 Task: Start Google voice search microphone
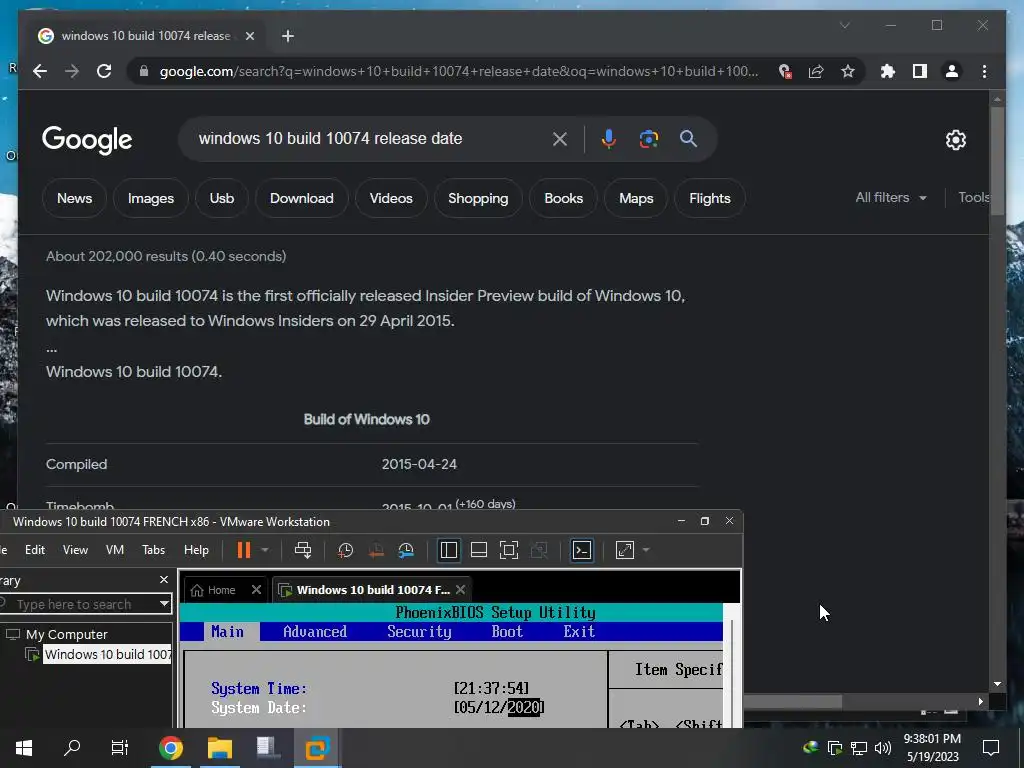click(x=609, y=138)
